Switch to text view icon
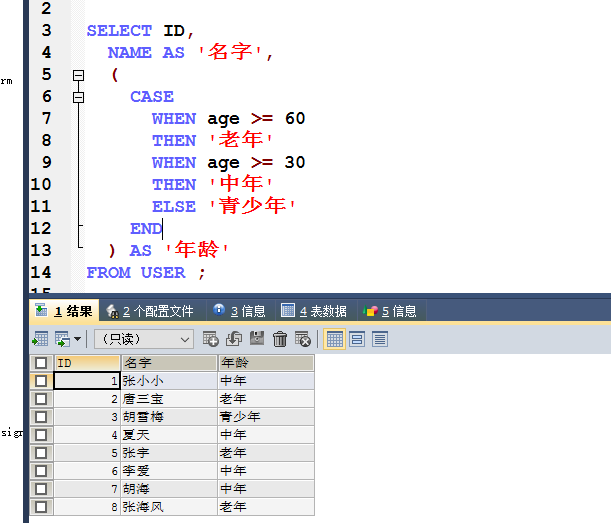The width and height of the screenshot is (611, 523). pos(380,339)
